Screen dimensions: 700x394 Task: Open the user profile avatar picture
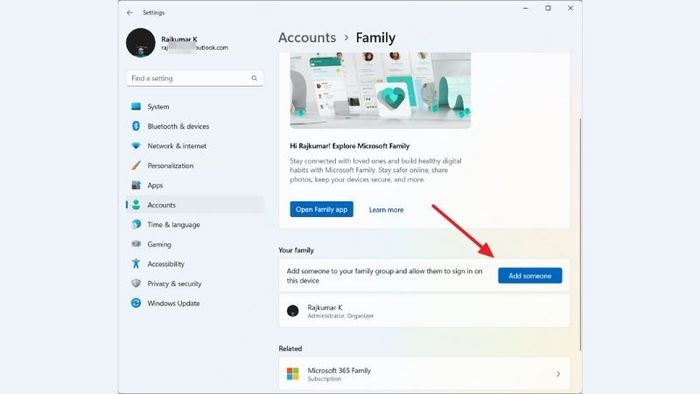[x=141, y=43]
